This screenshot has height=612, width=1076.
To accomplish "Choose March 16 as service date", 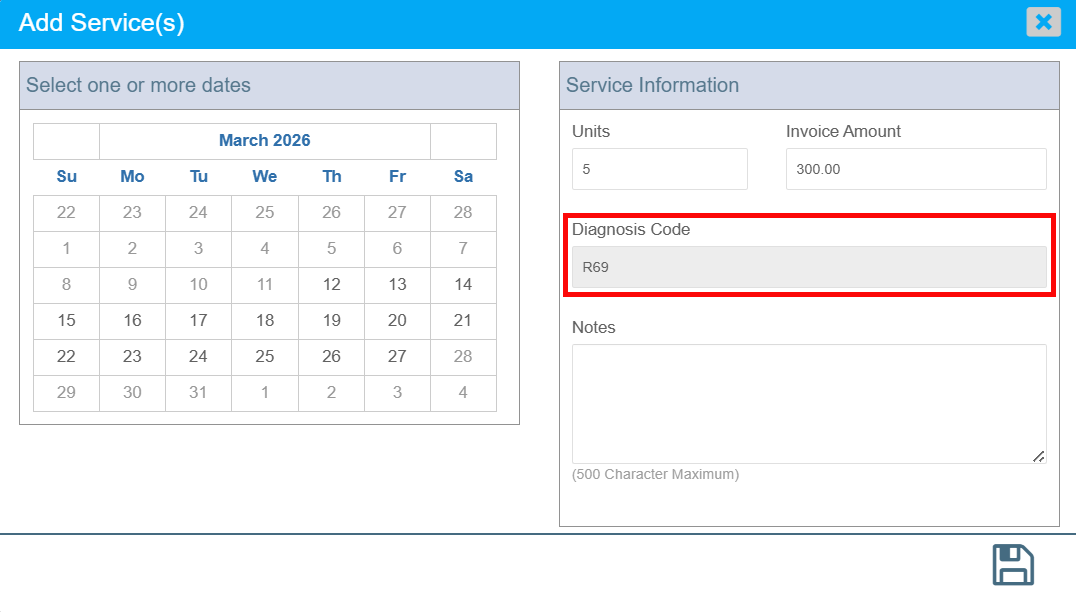I will pos(132,321).
